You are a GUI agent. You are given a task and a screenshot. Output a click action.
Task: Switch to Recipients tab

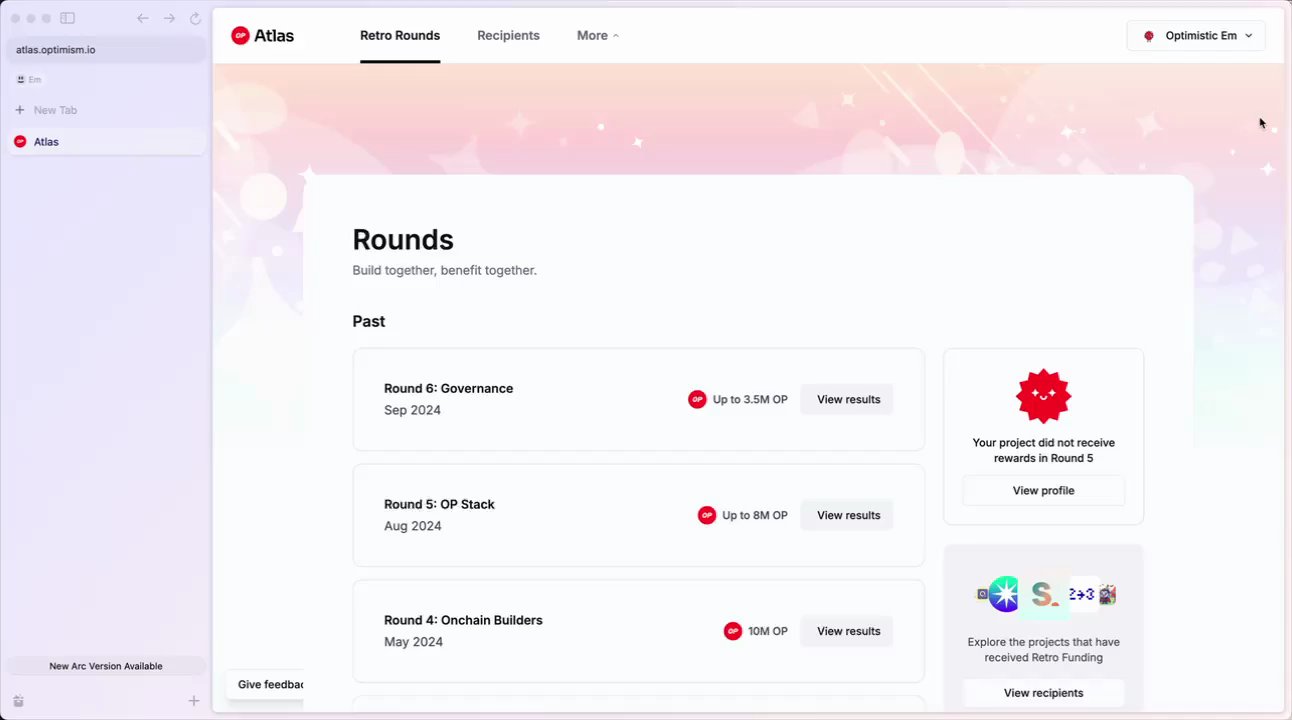tap(508, 36)
